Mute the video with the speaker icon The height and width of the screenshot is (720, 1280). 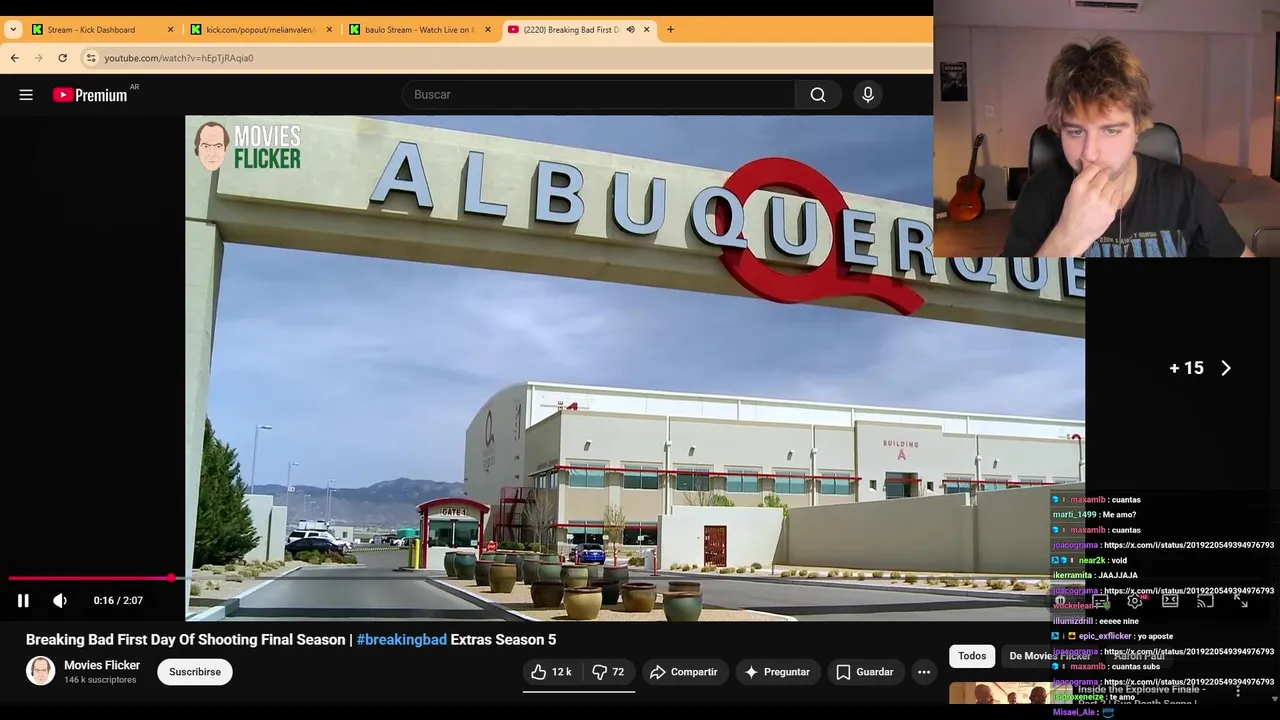pyautogui.click(x=60, y=601)
